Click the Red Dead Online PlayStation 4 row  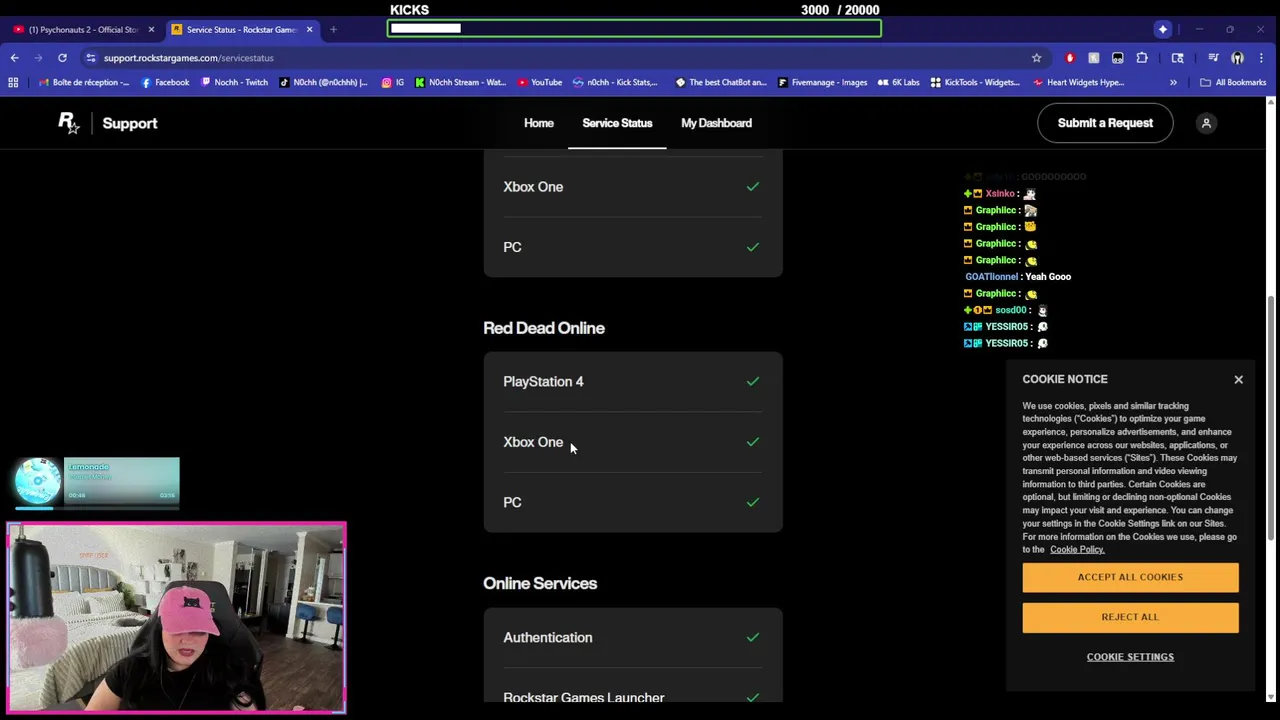[x=632, y=382]
